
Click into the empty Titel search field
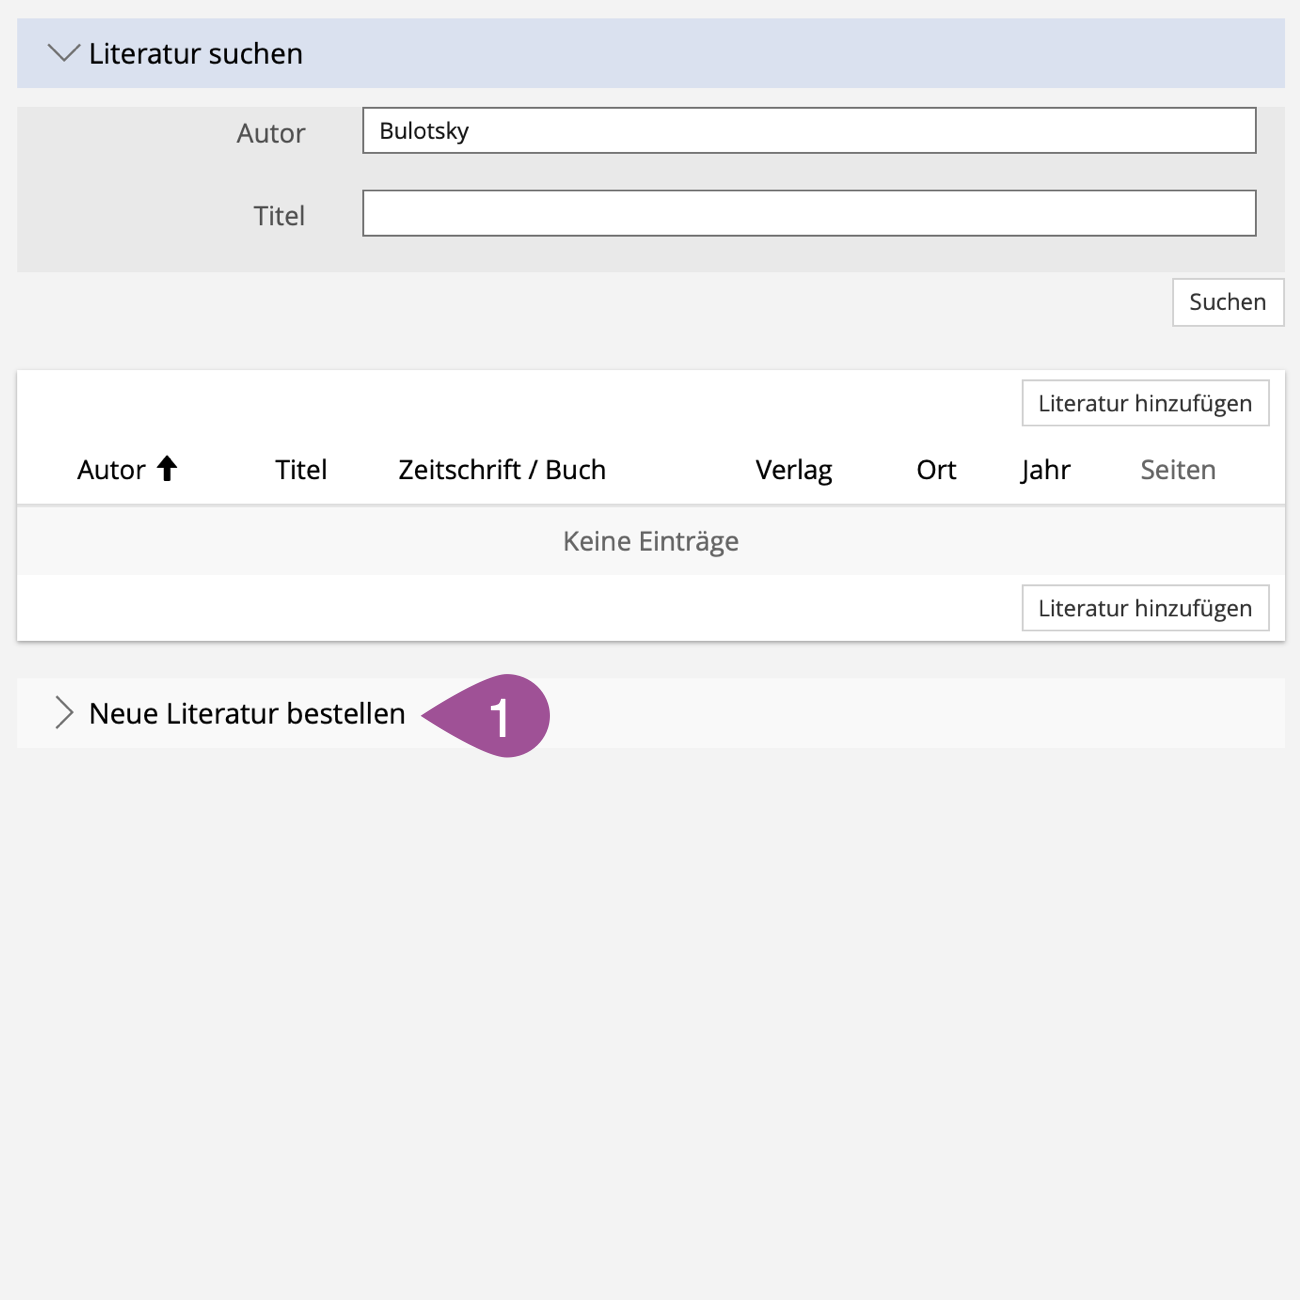808,214
